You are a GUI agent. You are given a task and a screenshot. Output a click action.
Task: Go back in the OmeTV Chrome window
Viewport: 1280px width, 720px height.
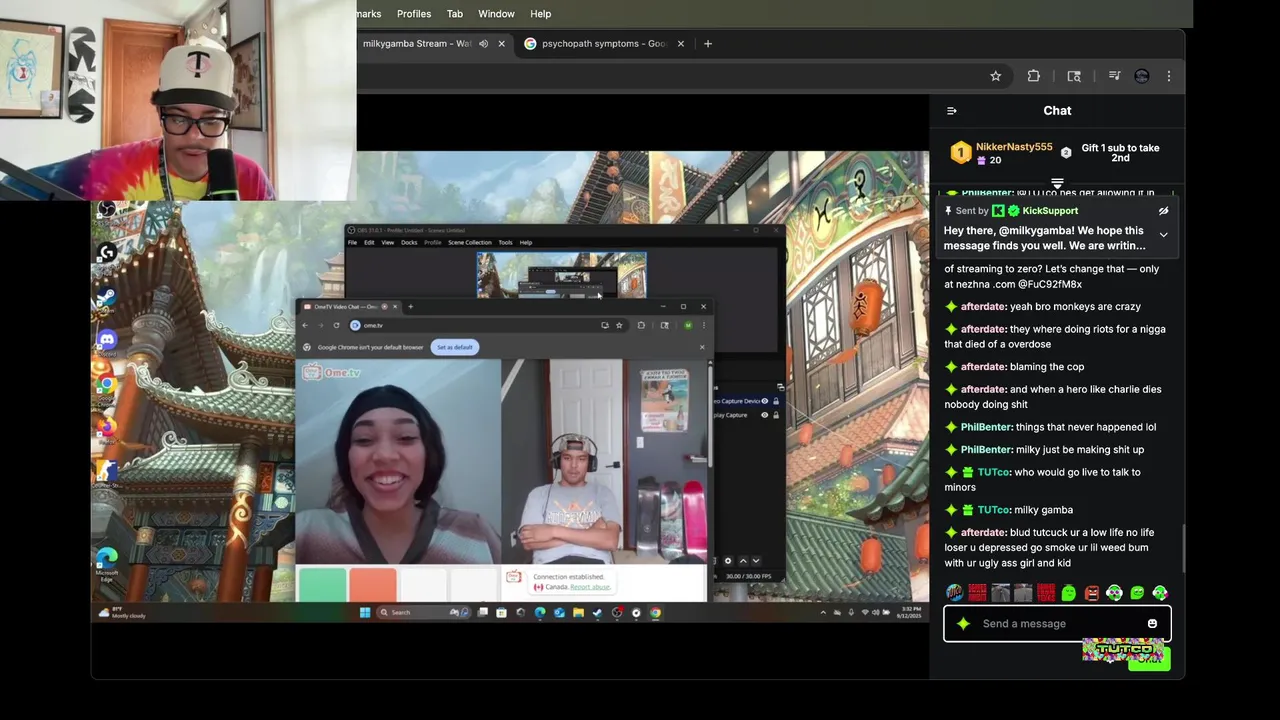(x=306, y=325)
